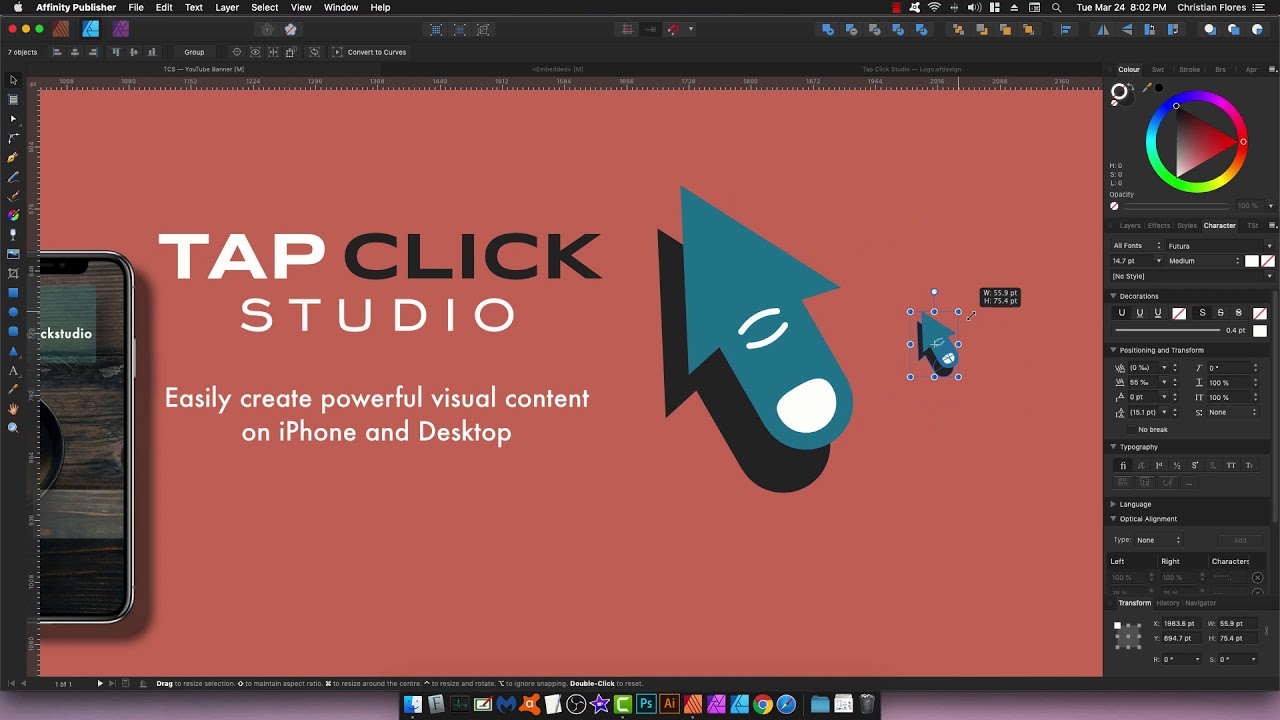Open macOS Spotlight search icon
Screen dimensions: 1280x720
1056,7
